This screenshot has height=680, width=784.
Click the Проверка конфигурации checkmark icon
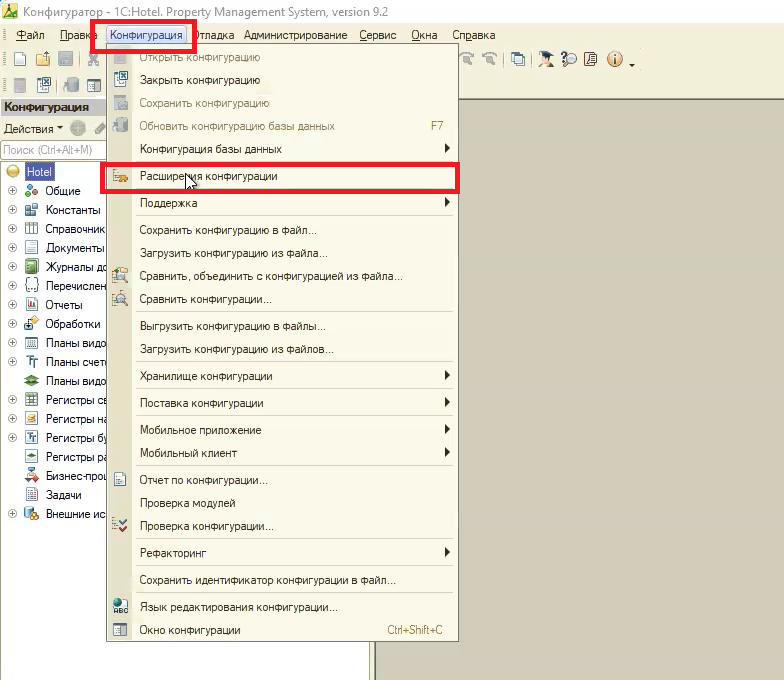[x=120, y=526]
